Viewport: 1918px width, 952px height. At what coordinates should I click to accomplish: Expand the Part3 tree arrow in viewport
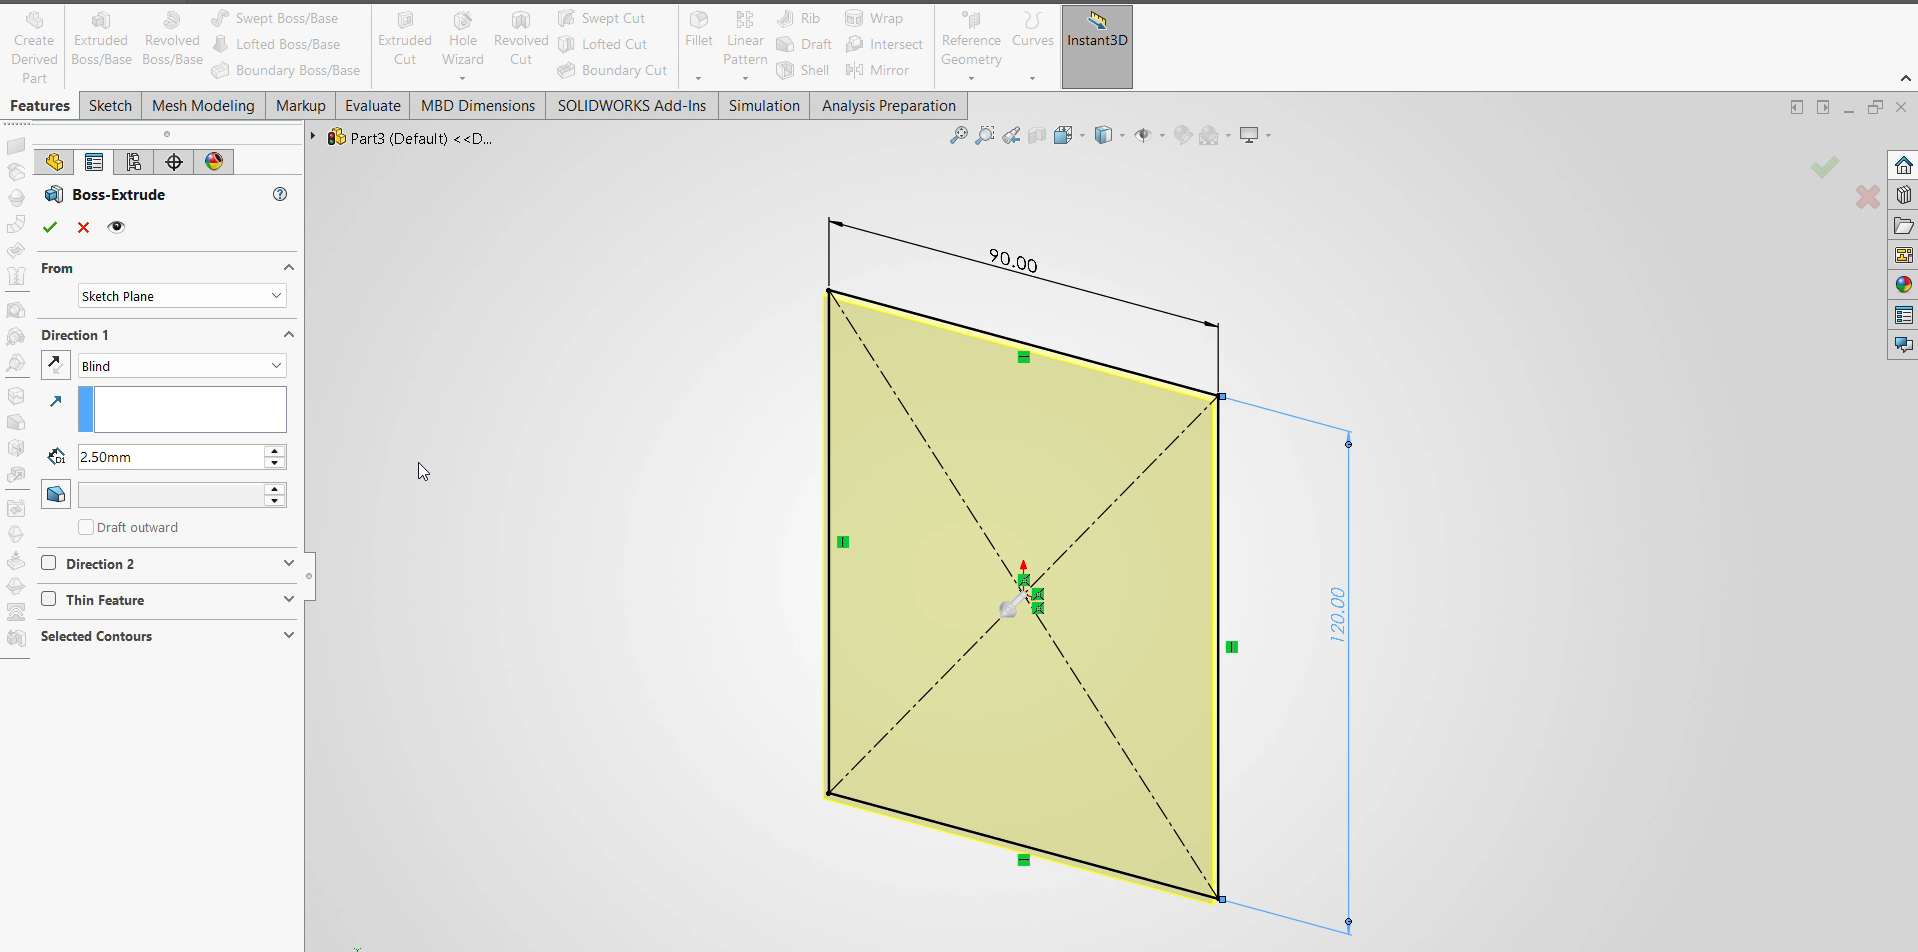click(x=313, y=137)
